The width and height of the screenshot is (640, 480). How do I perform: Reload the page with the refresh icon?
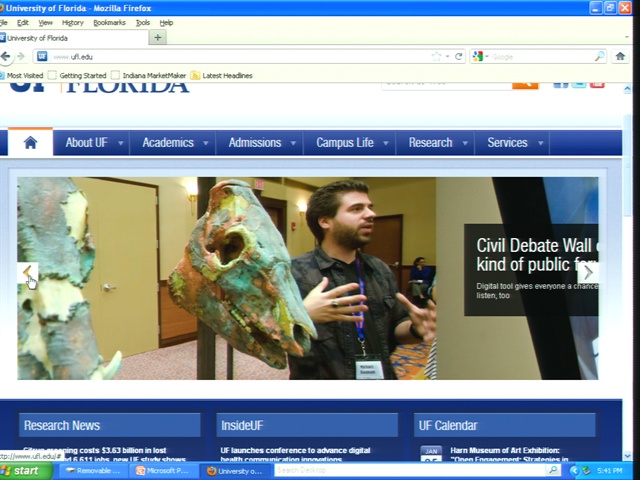[458, 56]
